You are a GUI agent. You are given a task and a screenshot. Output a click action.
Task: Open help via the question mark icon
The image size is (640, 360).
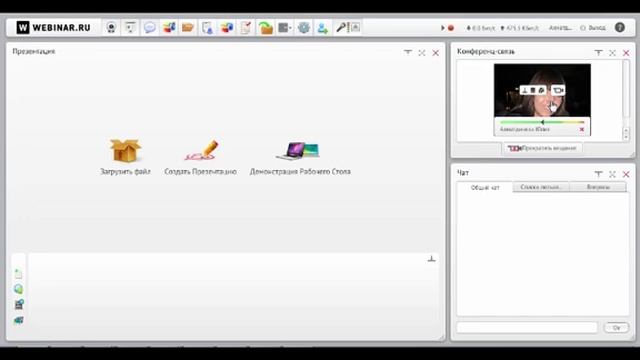[620, 27]
